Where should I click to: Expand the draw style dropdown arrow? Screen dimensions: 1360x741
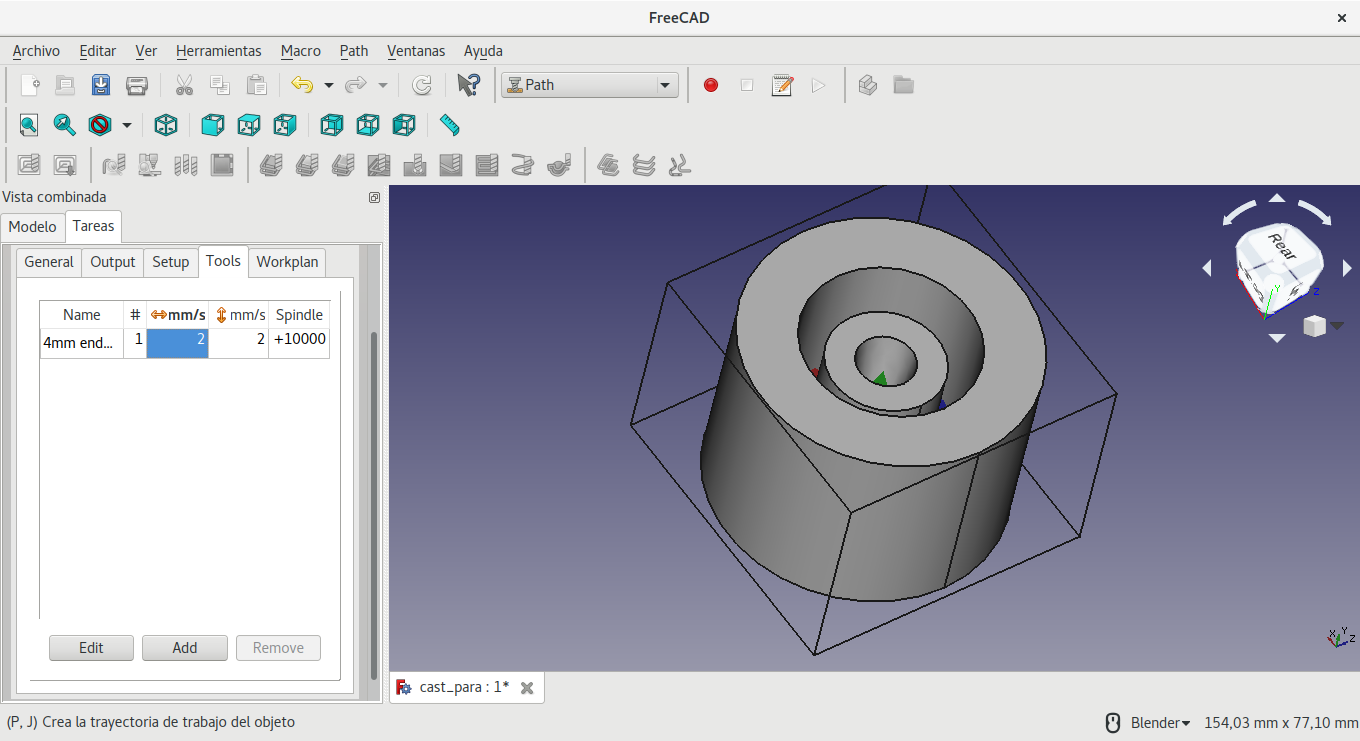pyautogui.click(x=127, y=125)
